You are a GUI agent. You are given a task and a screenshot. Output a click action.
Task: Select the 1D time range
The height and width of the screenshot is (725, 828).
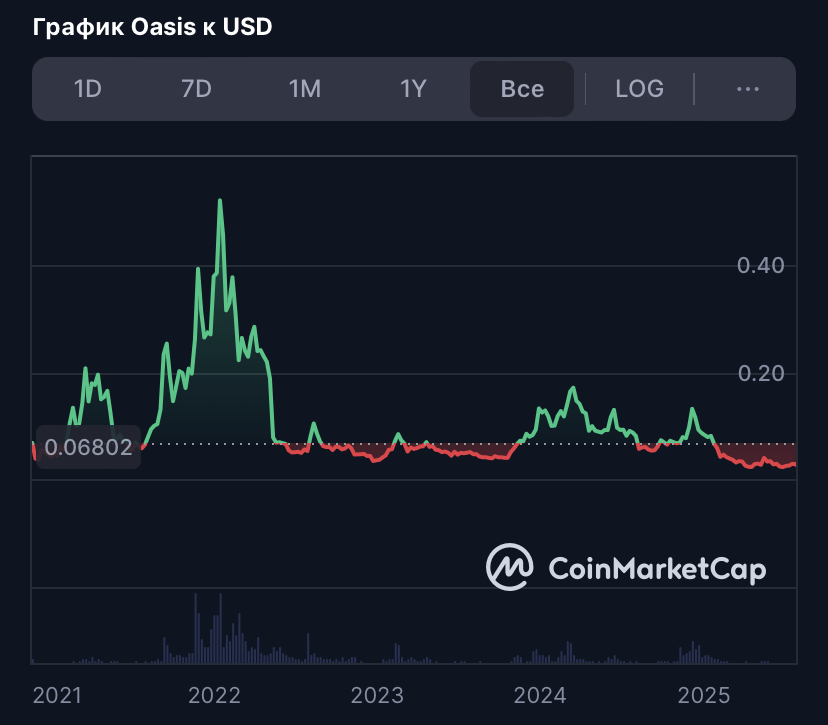click(88, 89)
